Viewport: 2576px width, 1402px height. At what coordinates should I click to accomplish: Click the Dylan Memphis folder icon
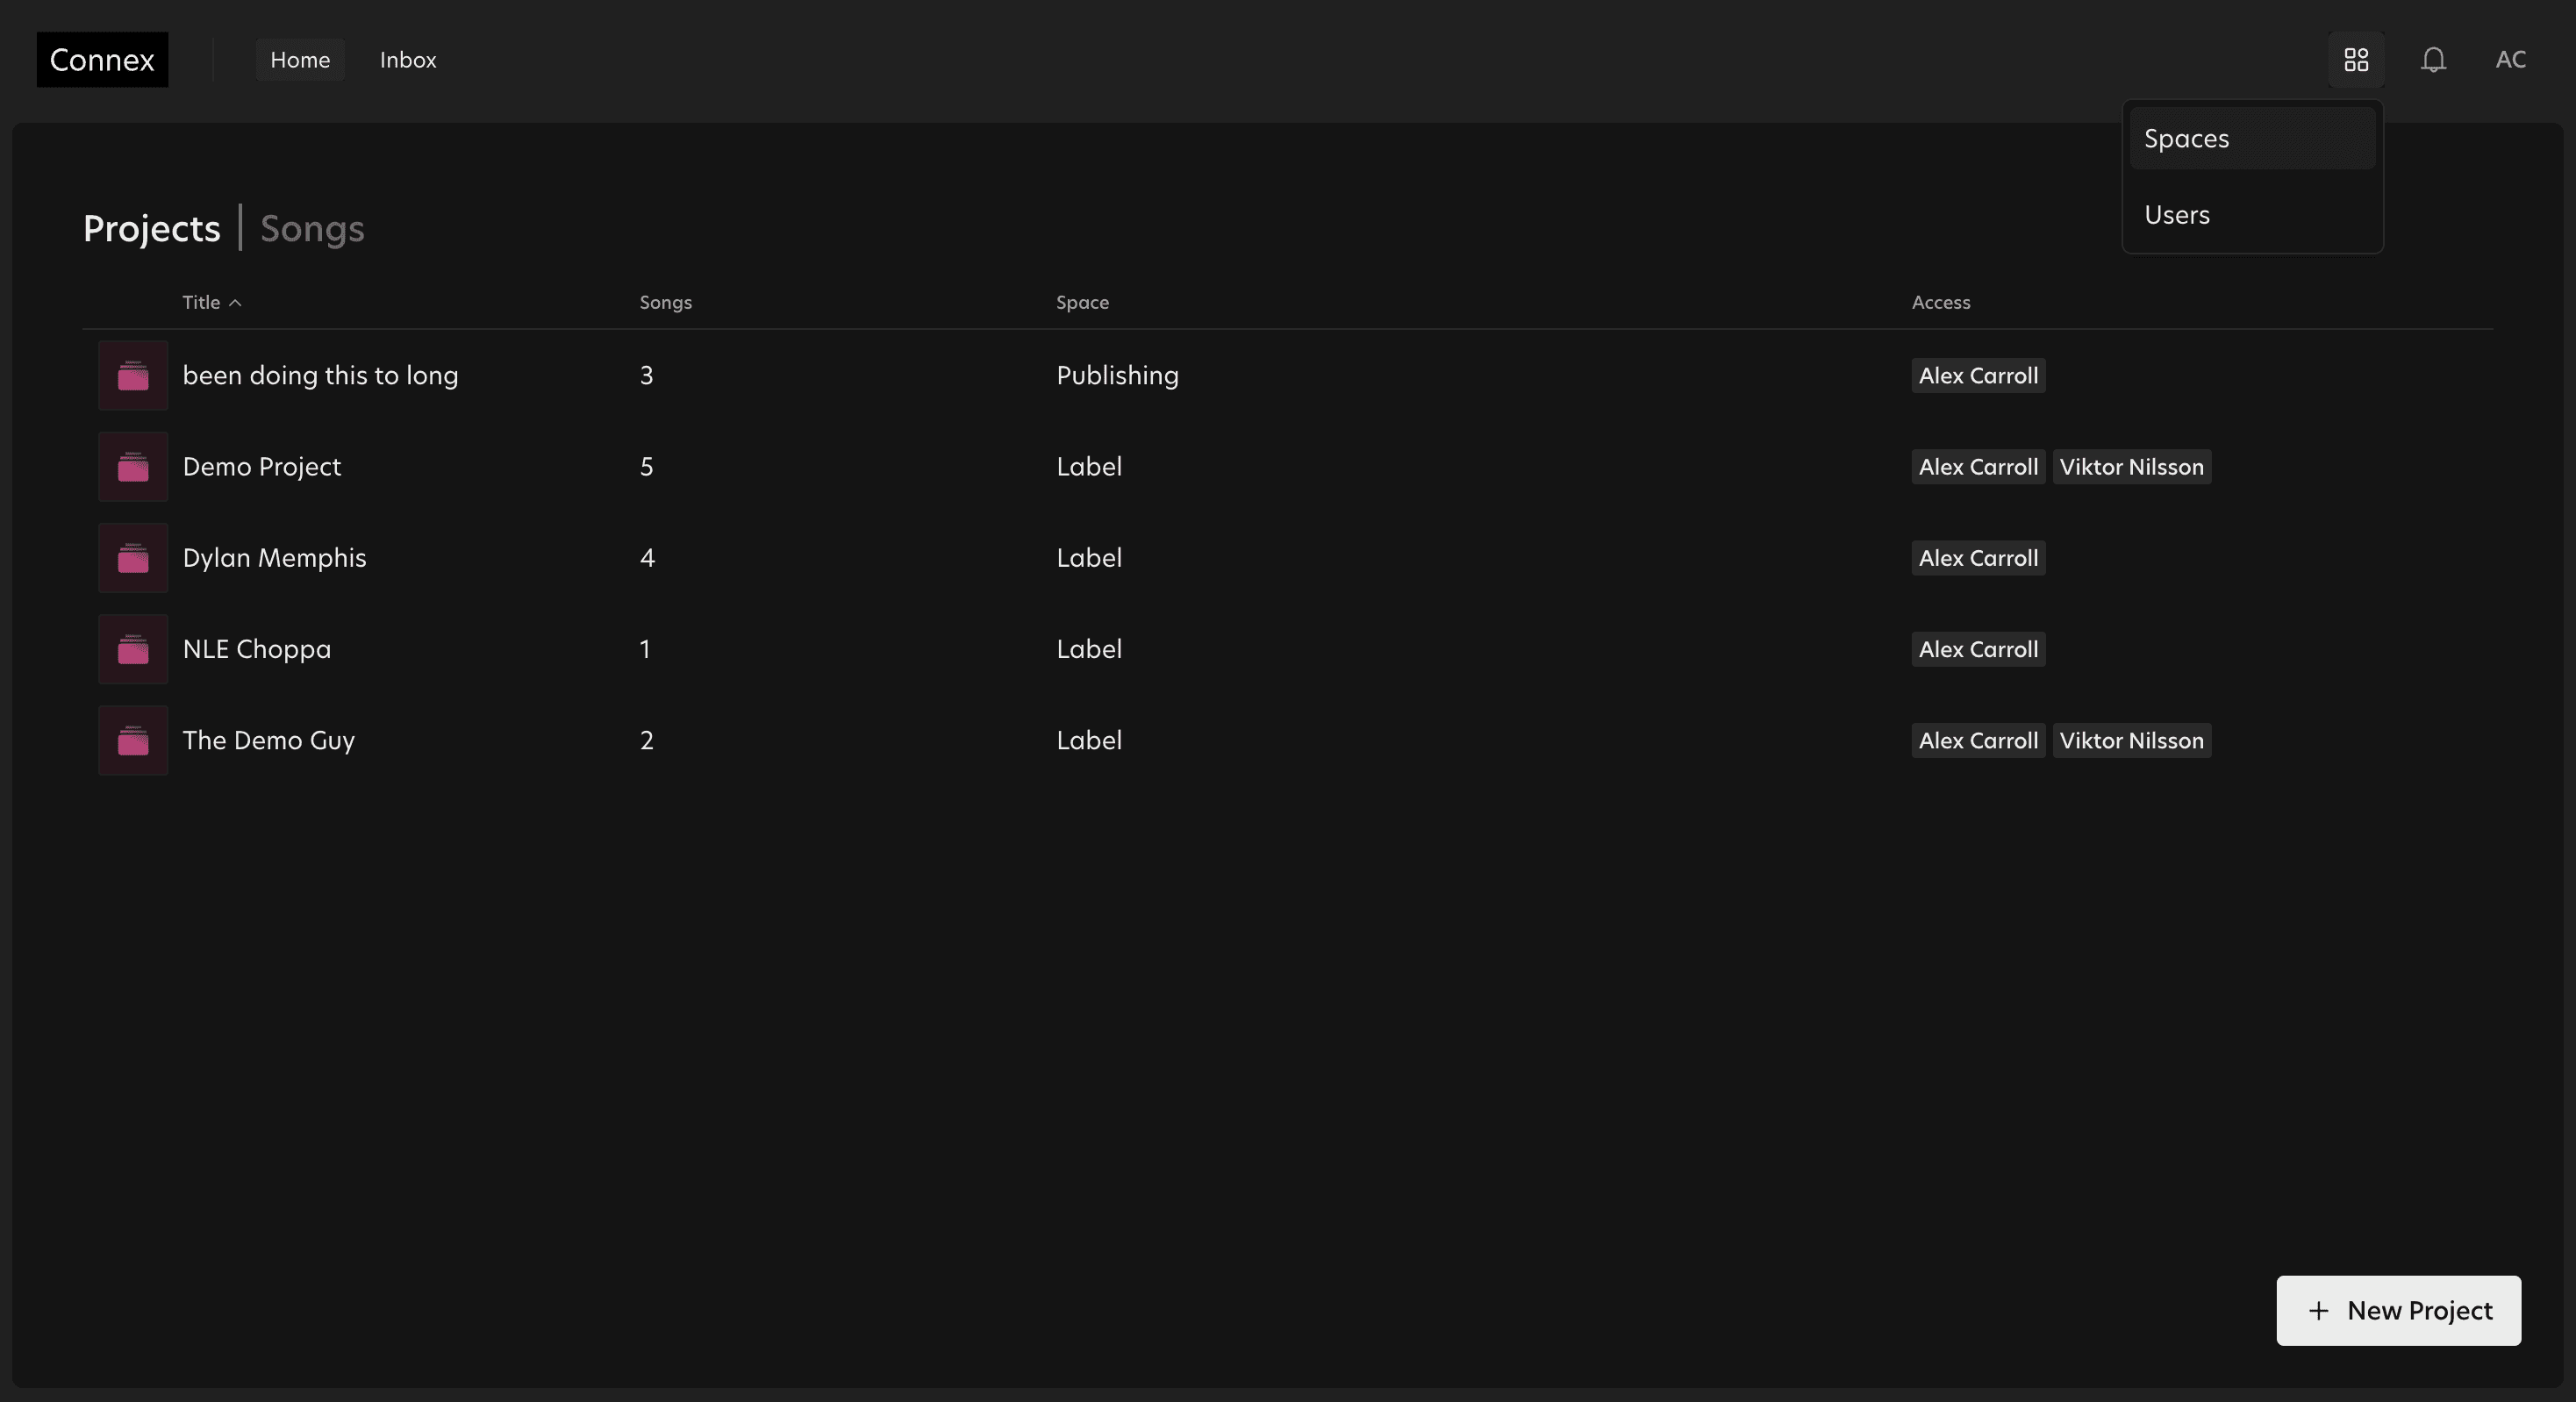tap(133, 558)
